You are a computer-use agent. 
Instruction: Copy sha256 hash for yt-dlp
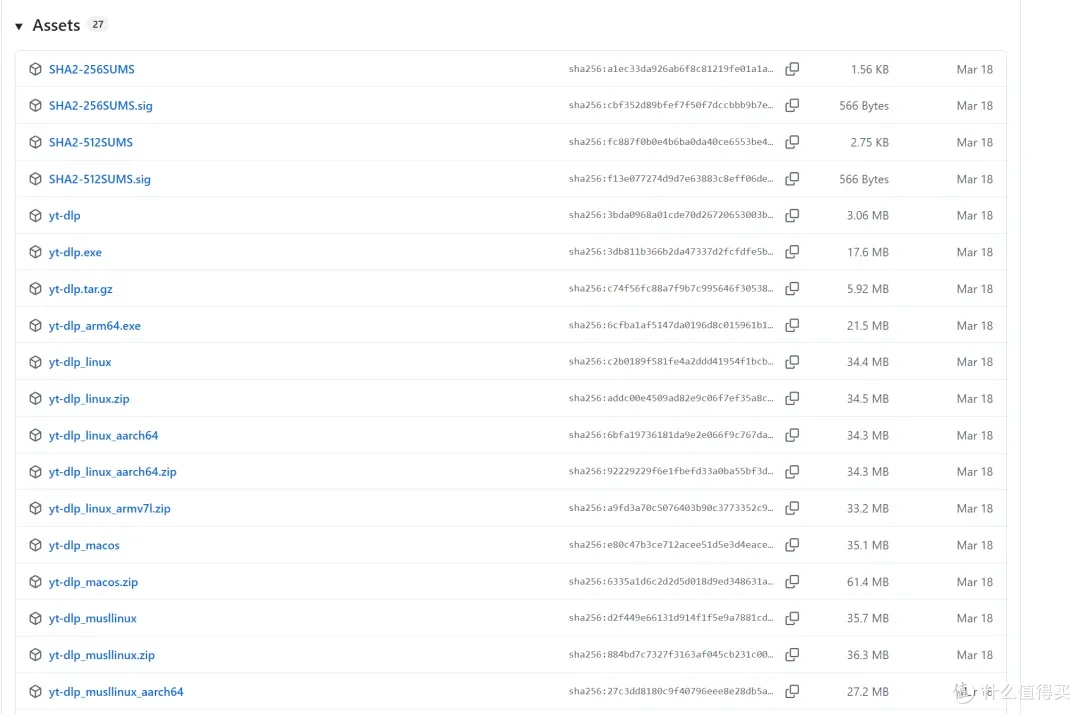(x=792, y=216)
